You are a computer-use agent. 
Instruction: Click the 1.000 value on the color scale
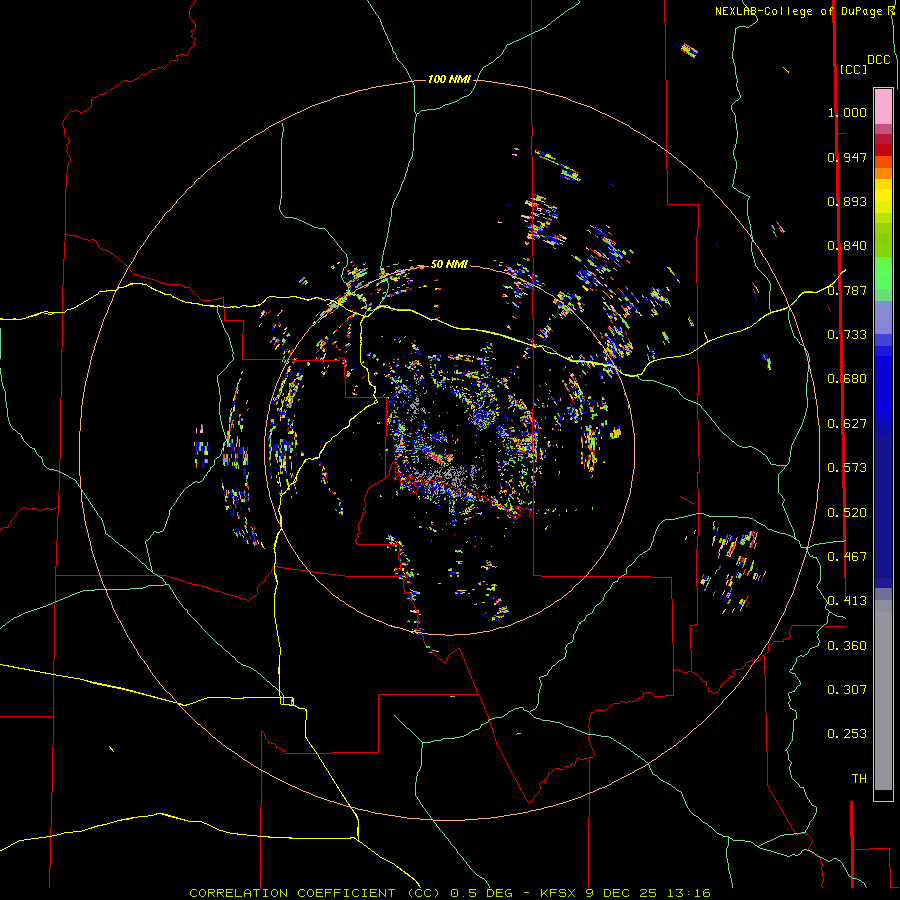tap(847, 112)
